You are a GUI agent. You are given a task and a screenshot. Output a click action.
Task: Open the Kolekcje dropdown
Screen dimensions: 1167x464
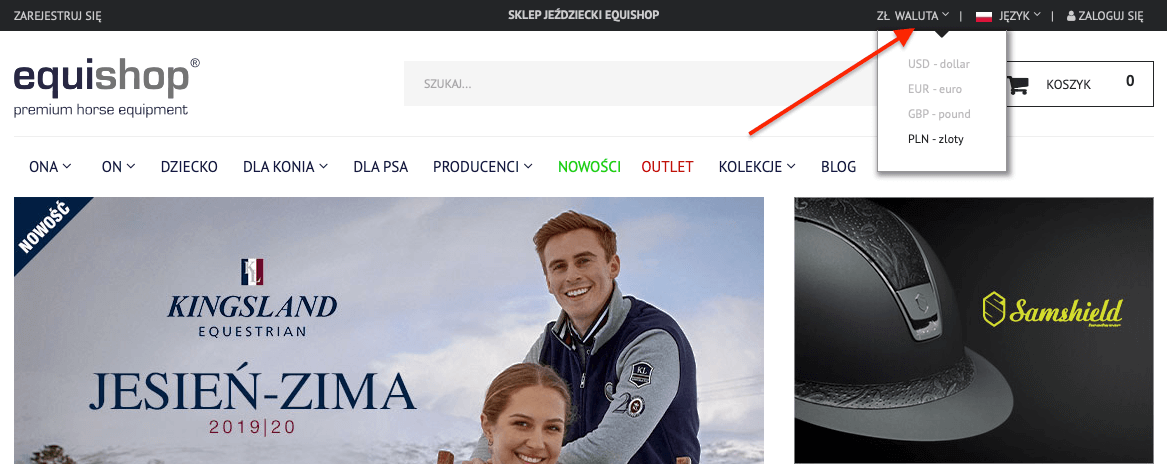[x=756, y=167]
